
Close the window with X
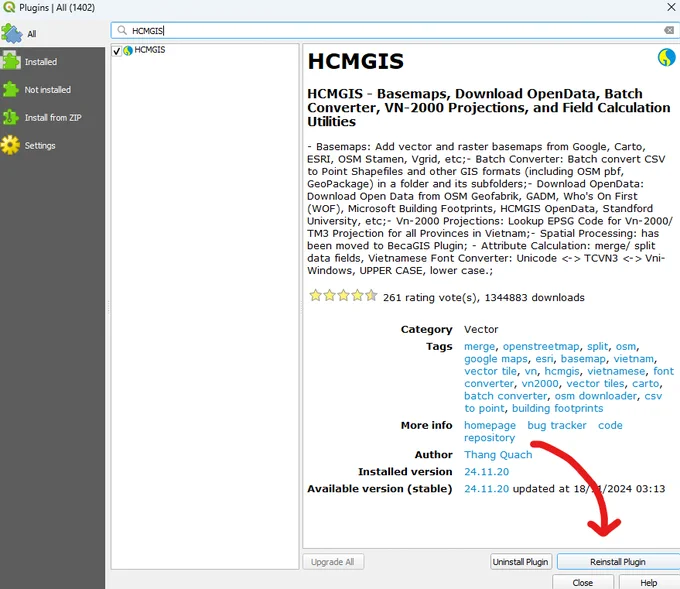(x=670, y=7)
